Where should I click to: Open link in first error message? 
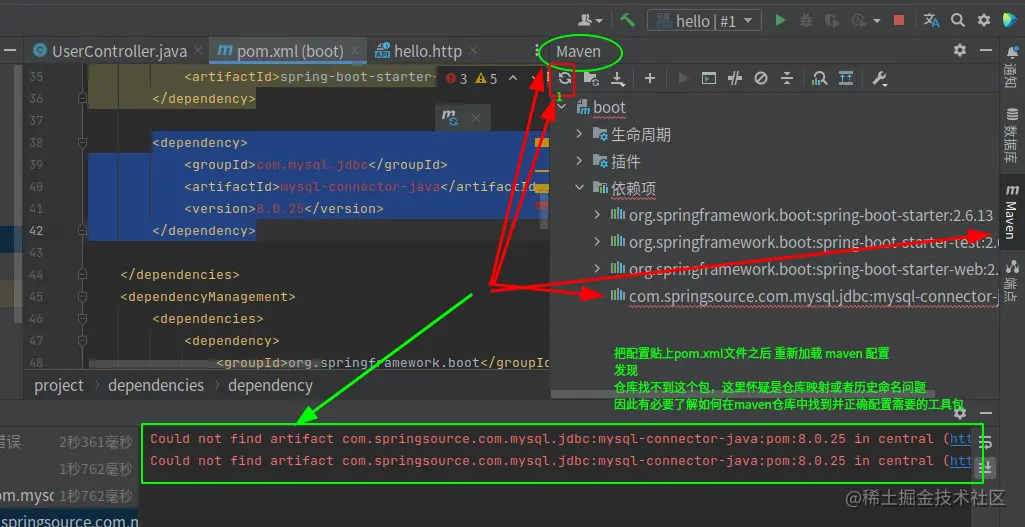pyautogui.click(x=960, y=439)
